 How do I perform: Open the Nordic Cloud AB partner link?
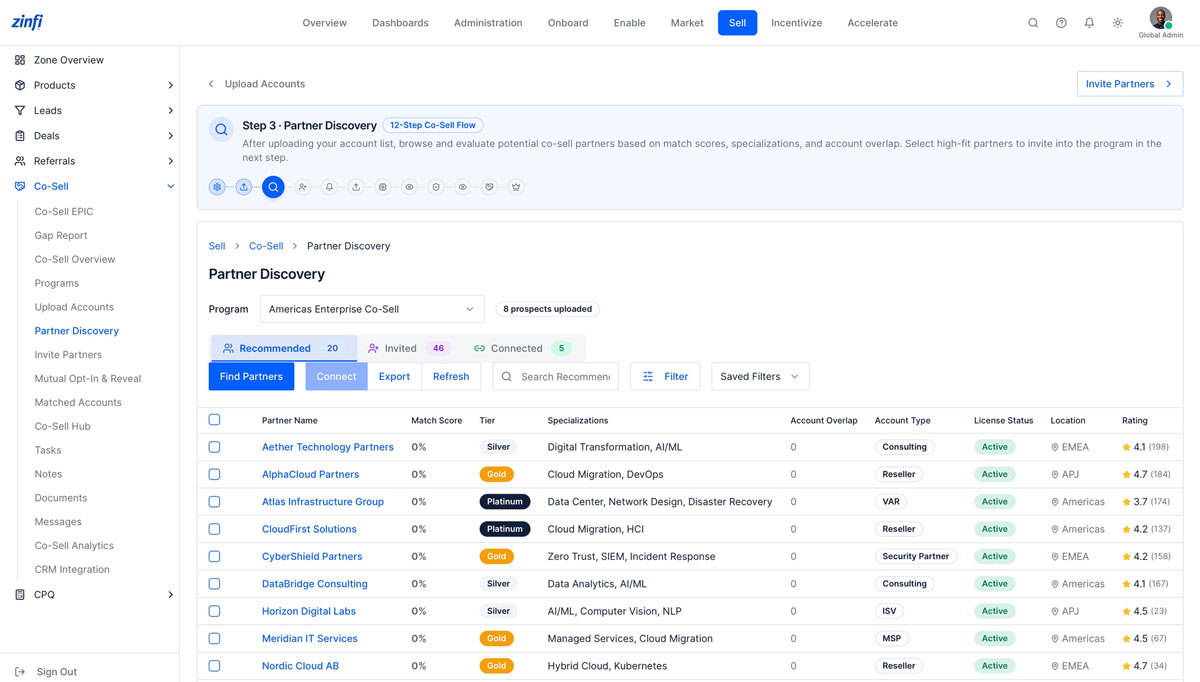(300, 665)
